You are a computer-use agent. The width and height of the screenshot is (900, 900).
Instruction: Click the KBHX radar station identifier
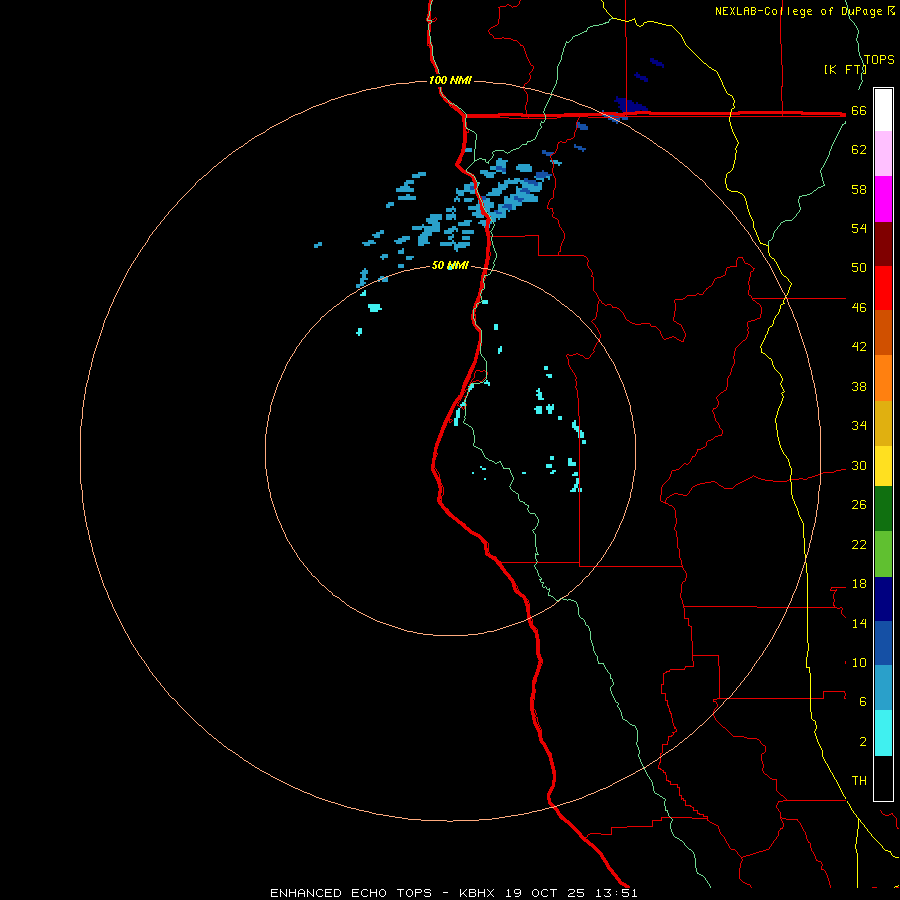[x=476, y=893]
